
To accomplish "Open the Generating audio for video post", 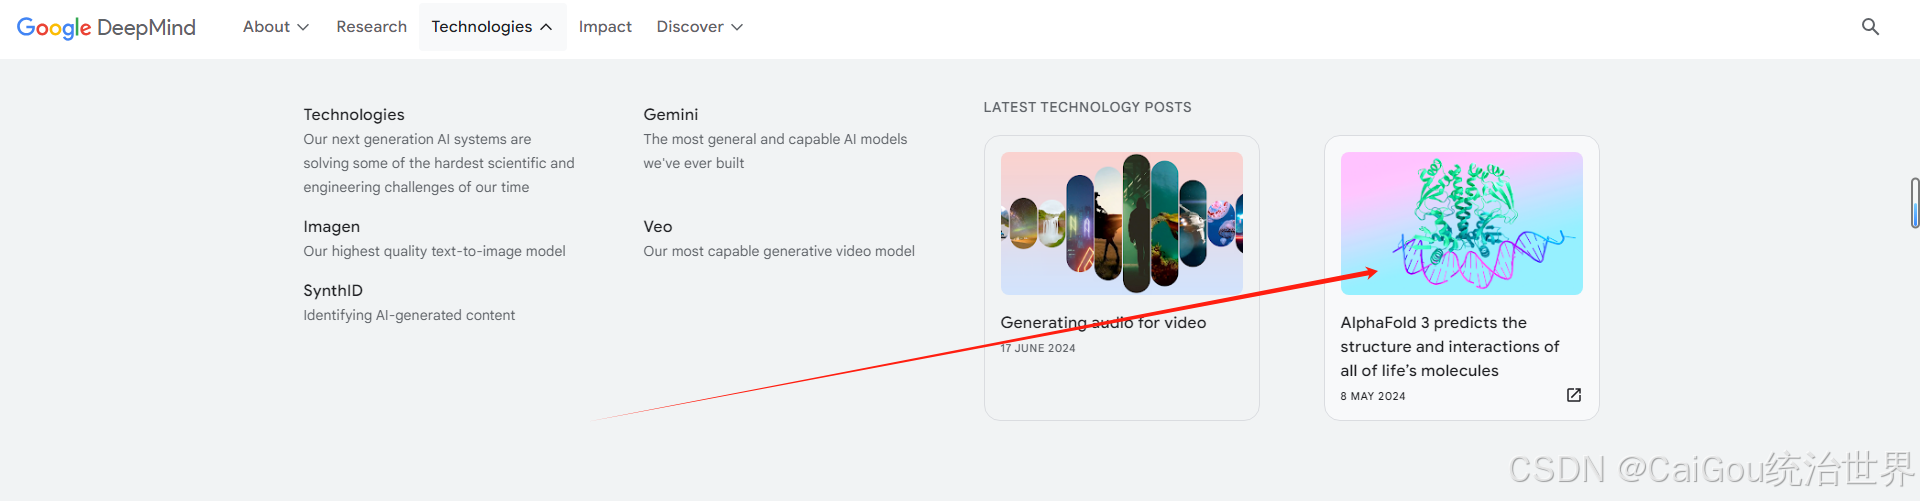I will click(x=1103, y=323).
